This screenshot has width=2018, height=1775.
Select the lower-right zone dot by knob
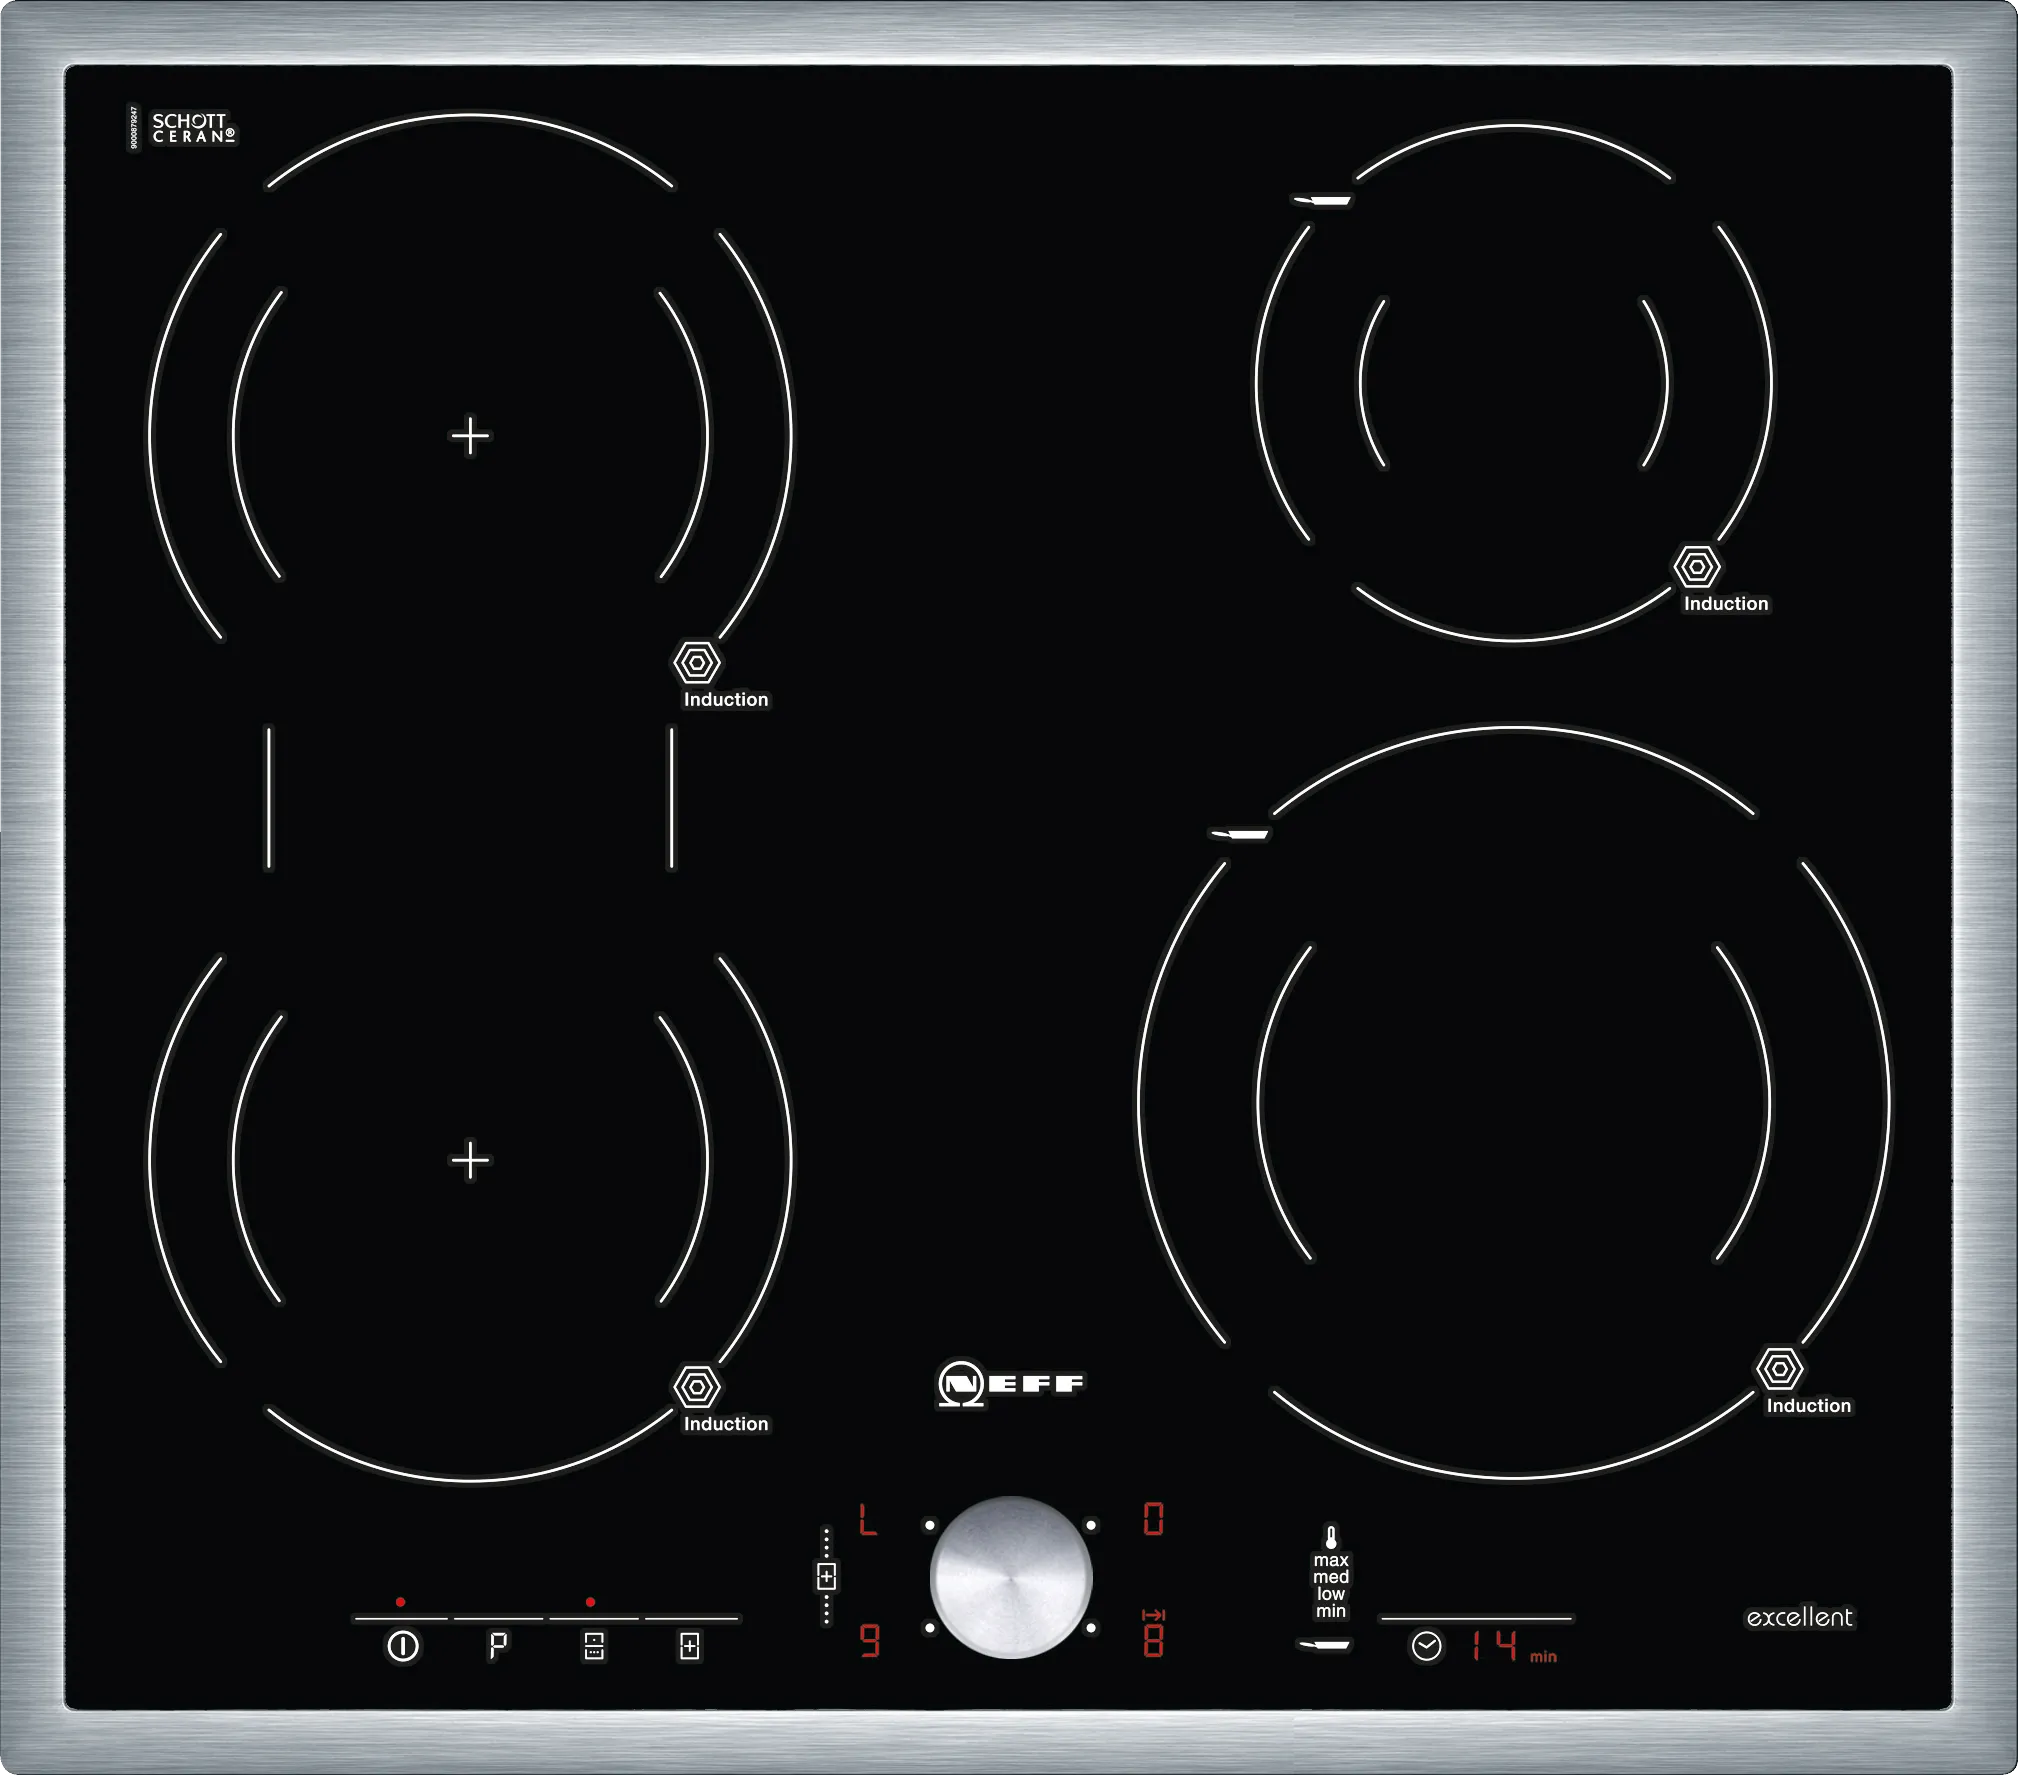[x=1091, y=1628]
